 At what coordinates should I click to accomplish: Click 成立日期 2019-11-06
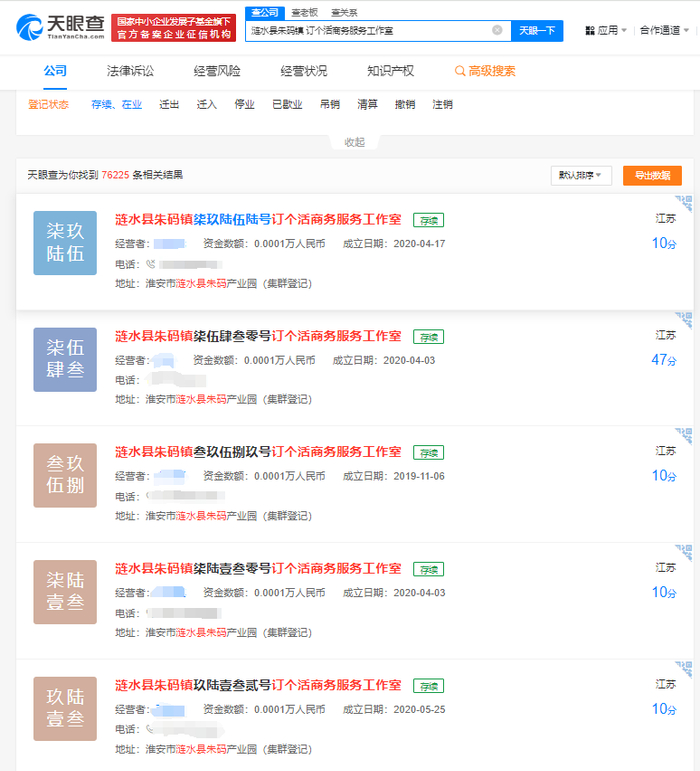[x=393, y=476]
